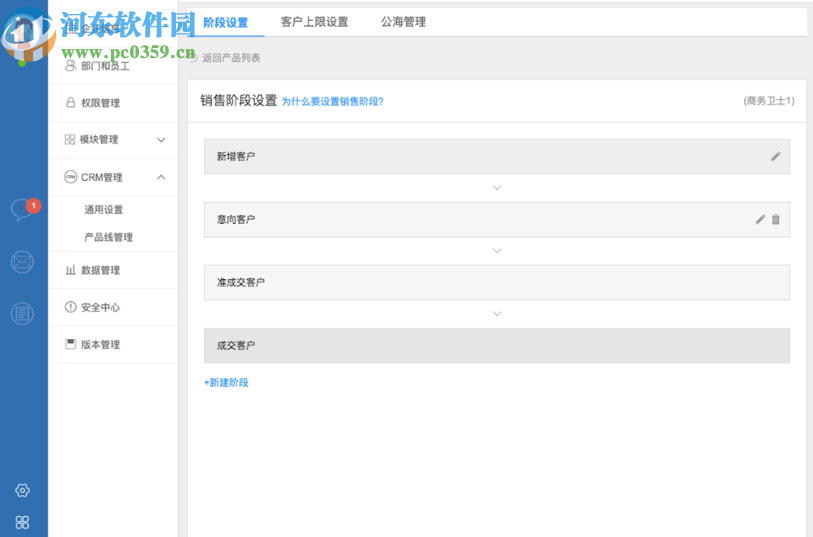Open the chat messages icon with badge
Screen dimensions: 813x537
(24, 209)
